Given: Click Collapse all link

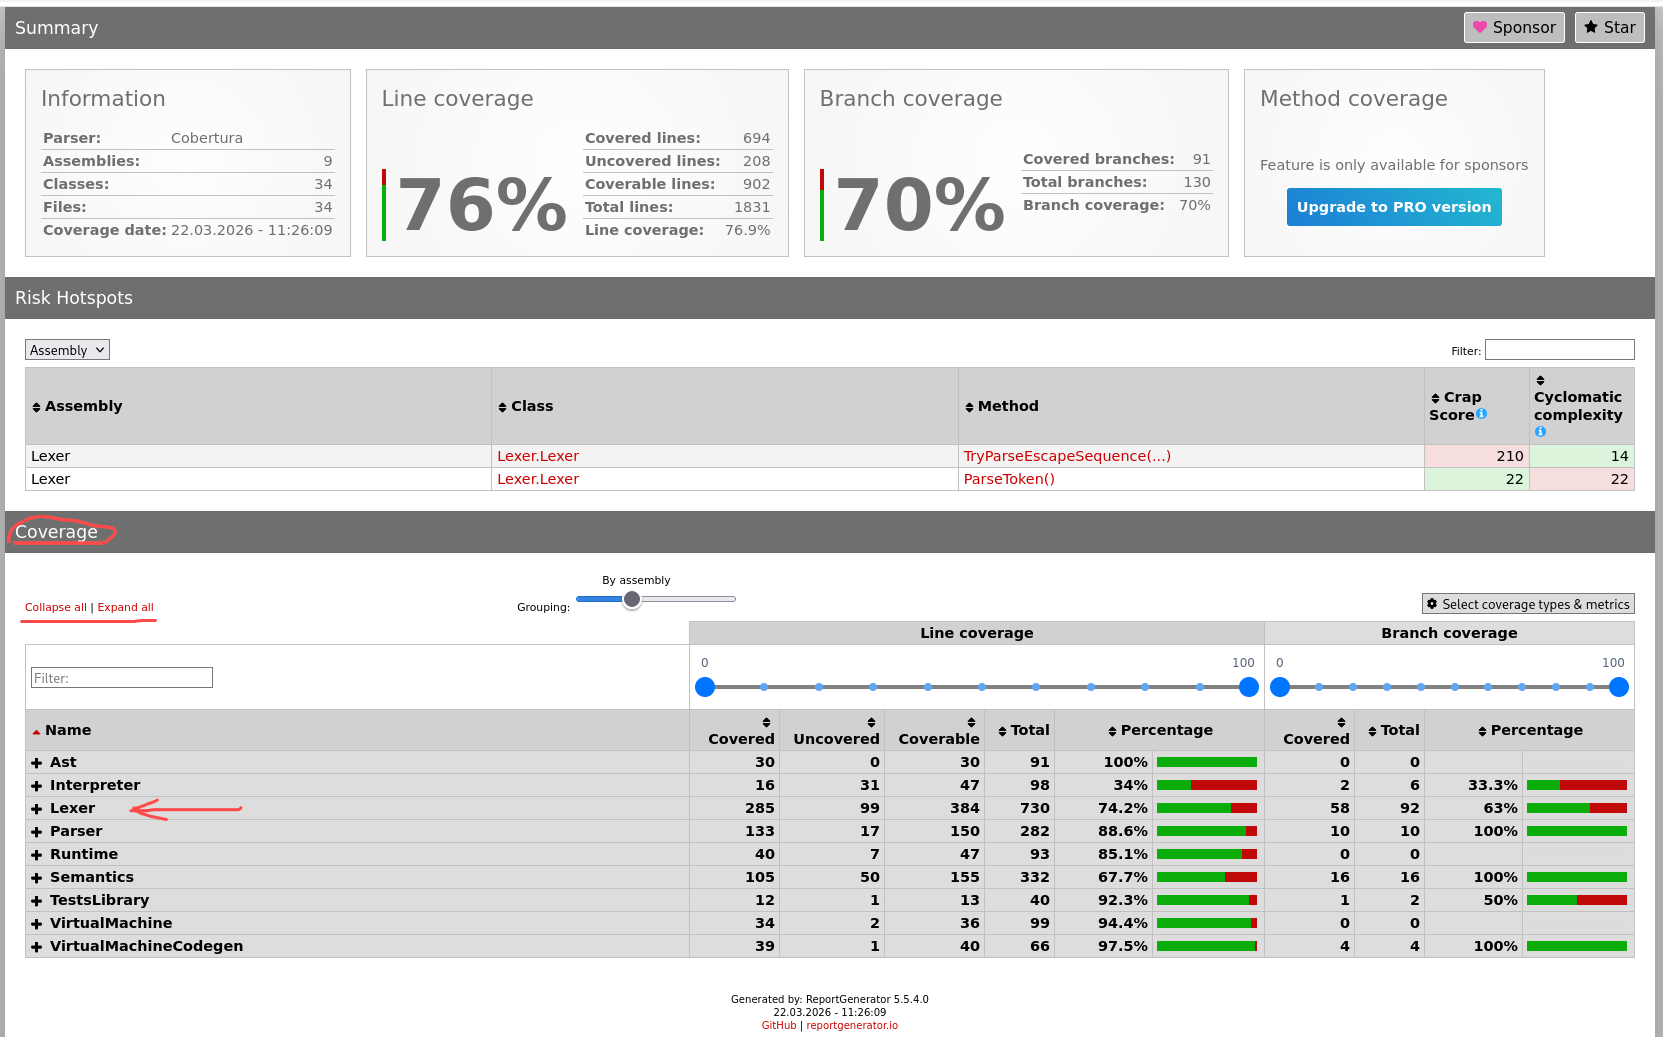Looking at the screenshot, I should 56,608.
